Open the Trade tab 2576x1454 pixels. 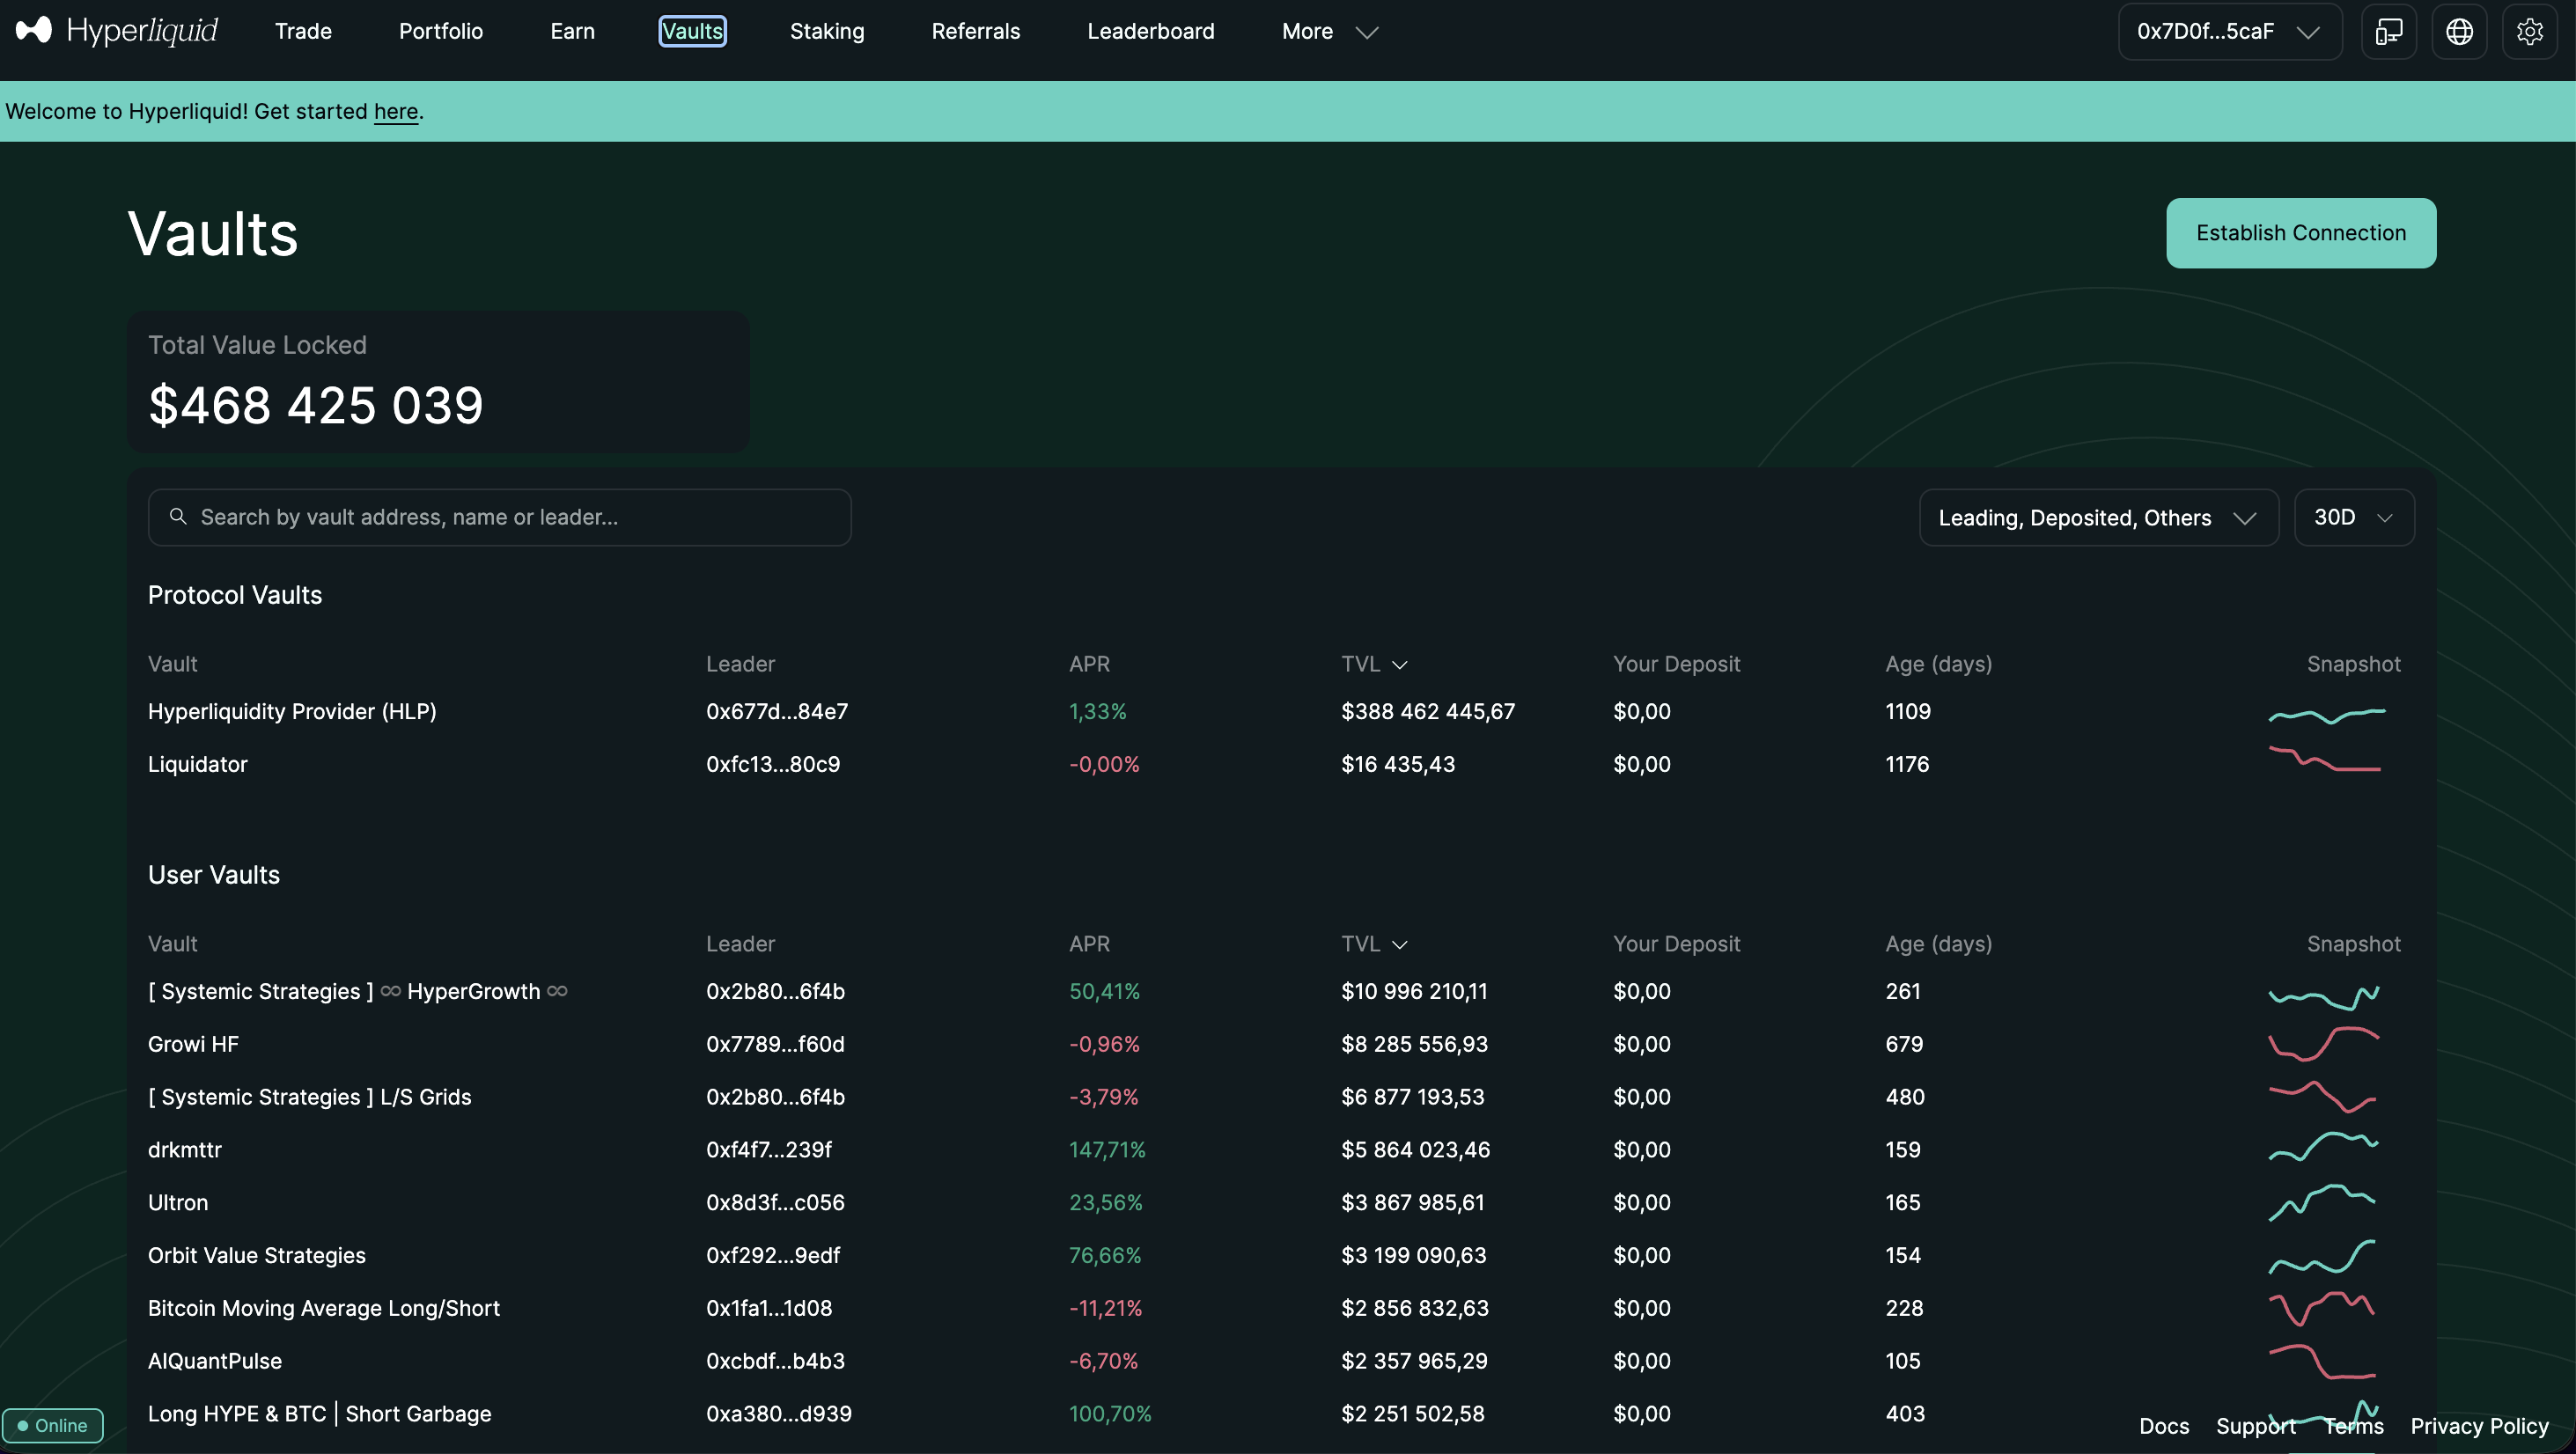[x=303, y=32]
